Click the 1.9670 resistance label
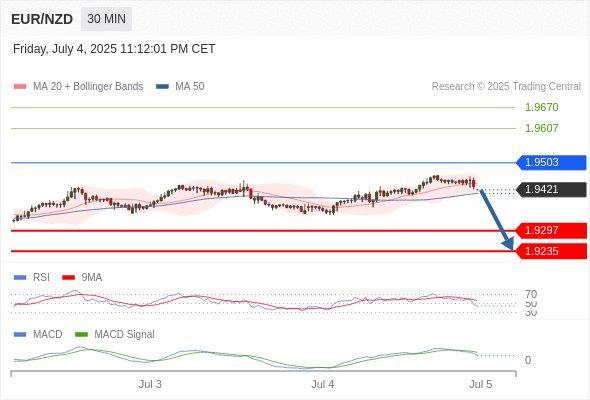 [x=541, y=107]
